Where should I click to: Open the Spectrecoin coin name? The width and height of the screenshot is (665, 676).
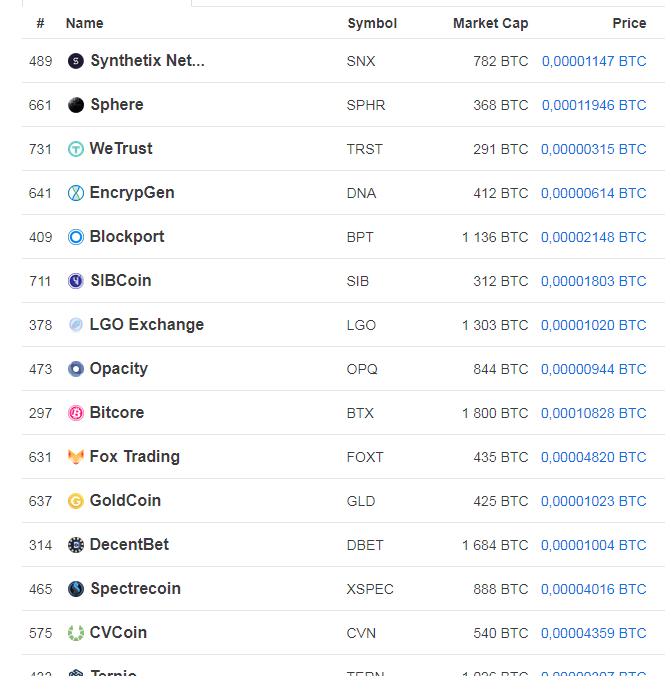(x=135, y=589)
